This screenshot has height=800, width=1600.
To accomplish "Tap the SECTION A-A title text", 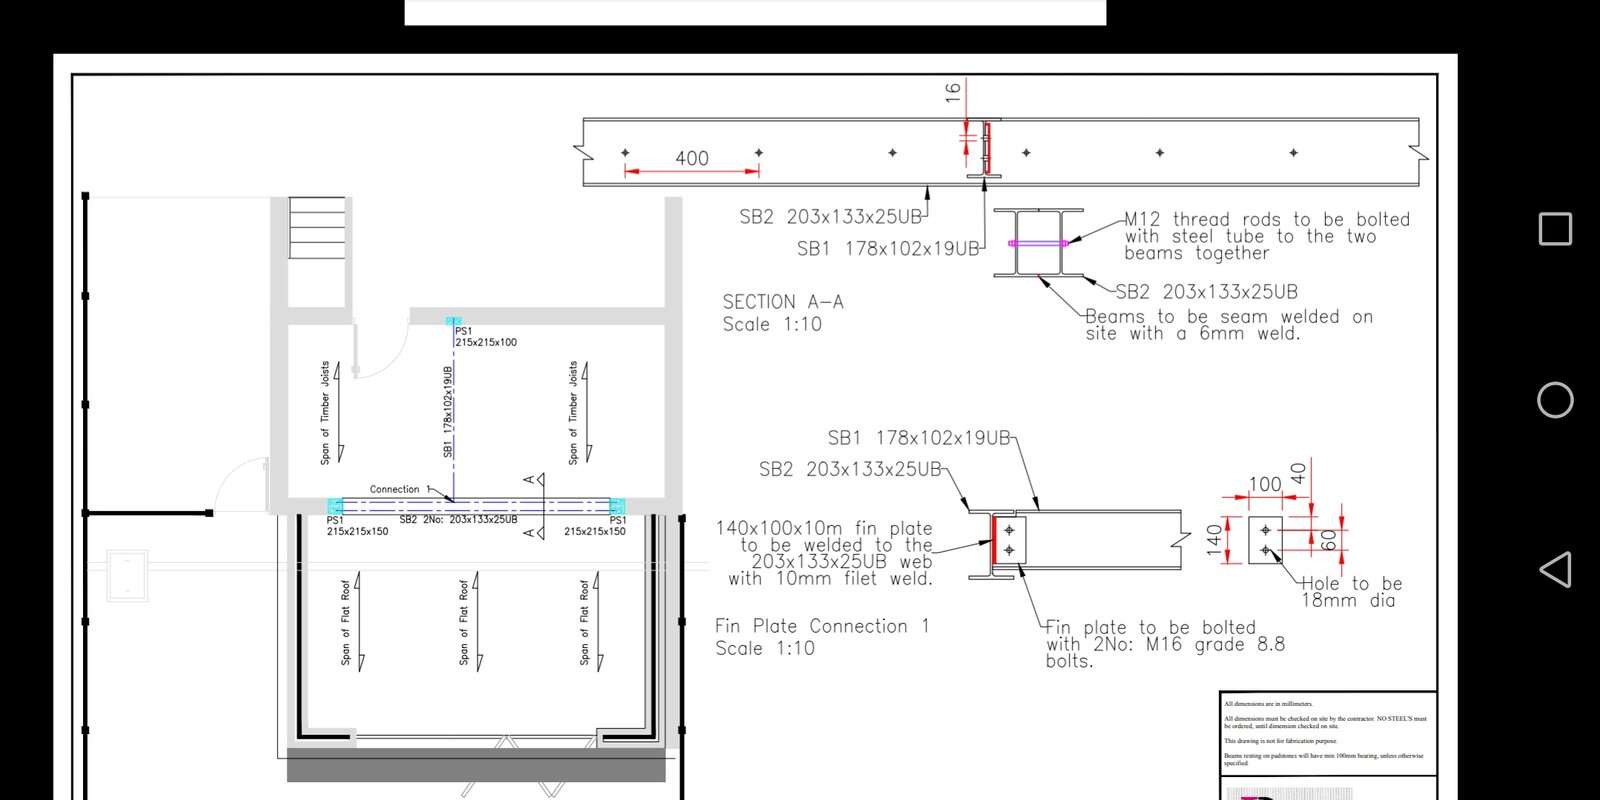I will click(782, 302).
